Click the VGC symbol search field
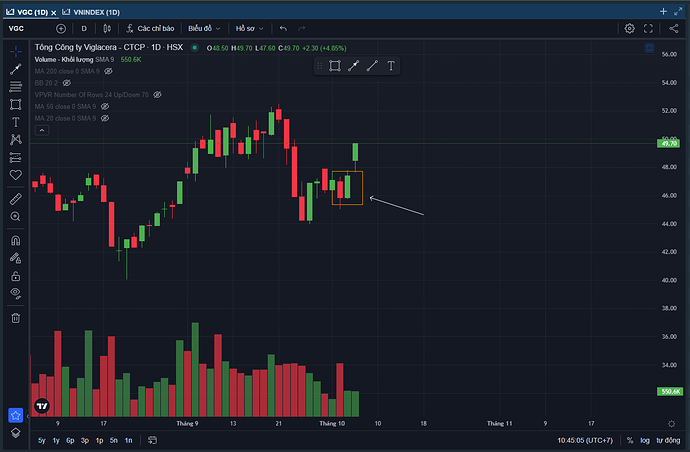 [x=17, y=28]
